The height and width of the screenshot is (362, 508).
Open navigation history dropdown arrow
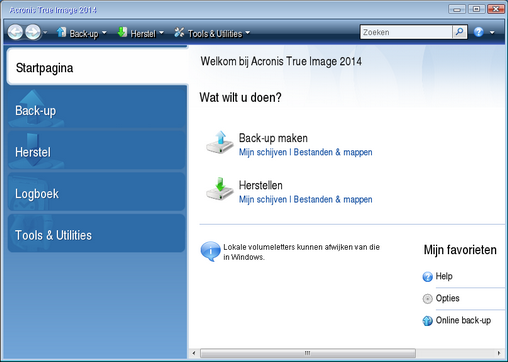[x=45, y=33]
